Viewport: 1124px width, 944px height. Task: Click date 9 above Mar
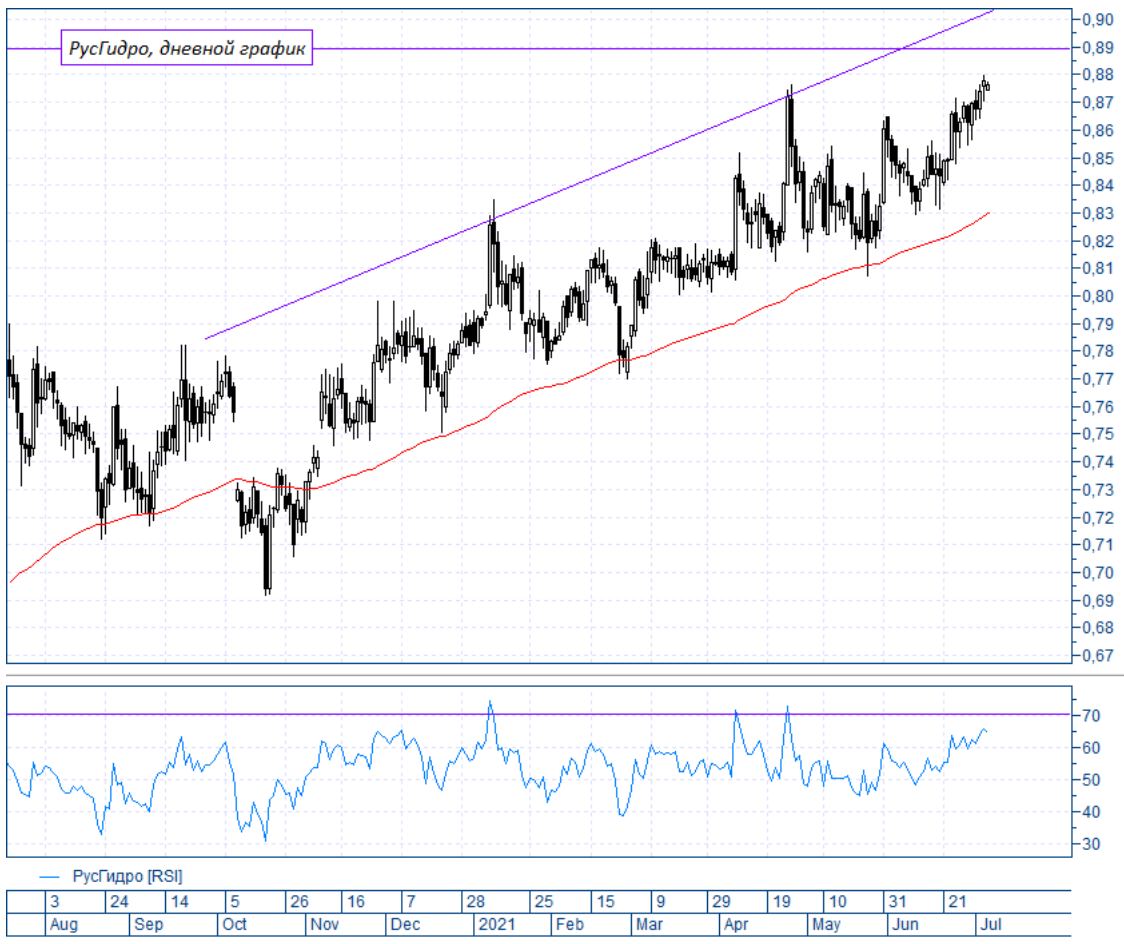click(x=660, y=902)
